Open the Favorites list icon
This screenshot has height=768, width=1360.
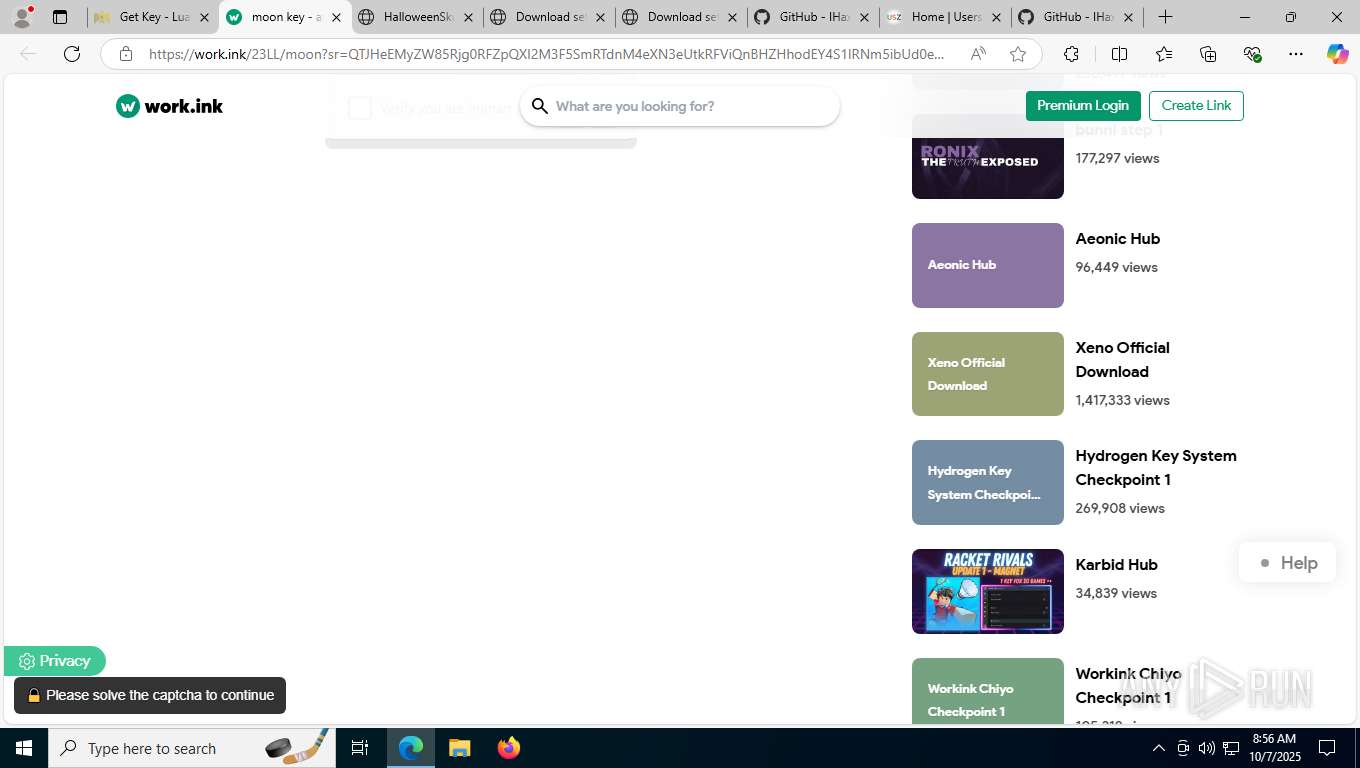[1164, 54]
